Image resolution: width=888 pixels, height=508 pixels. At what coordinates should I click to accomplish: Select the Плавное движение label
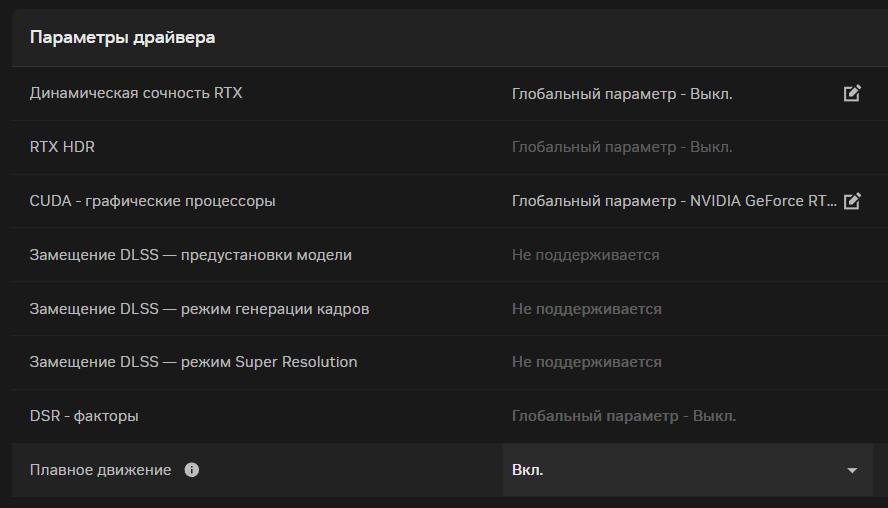(100, 470)
